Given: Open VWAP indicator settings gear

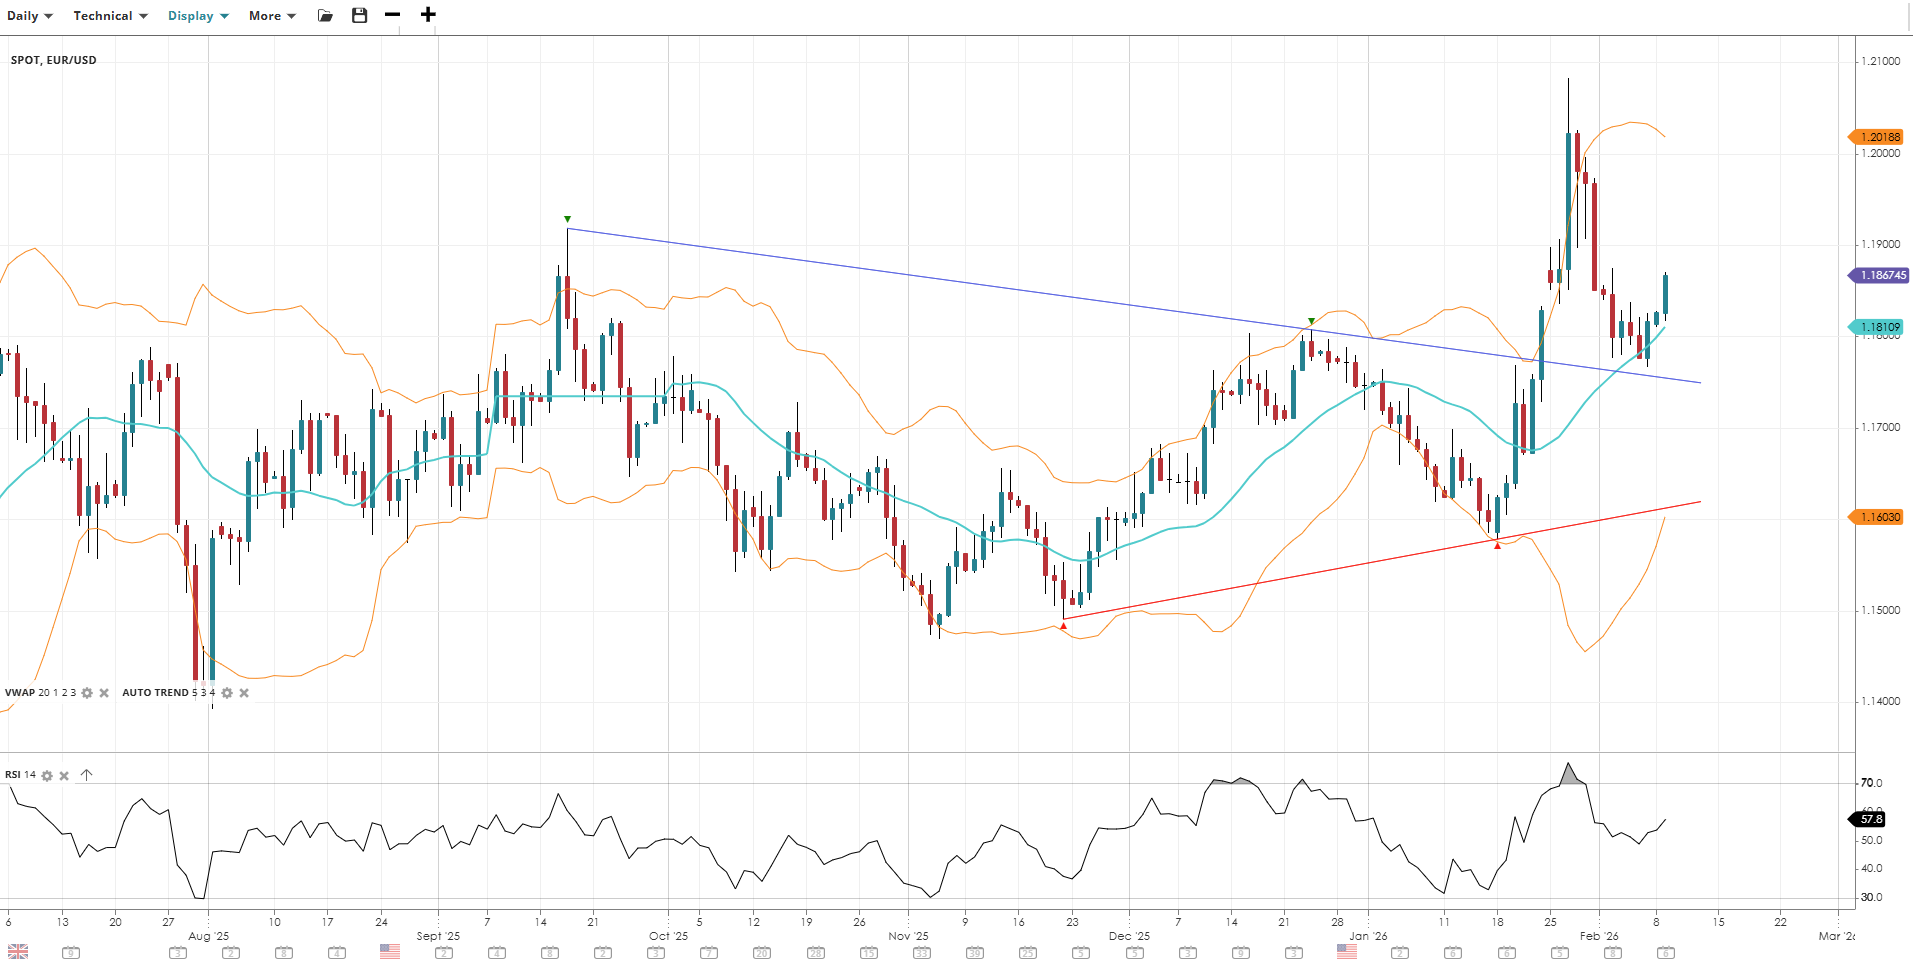Looking at the screenshot, I should pyautogui.click(x=87, y=693).
